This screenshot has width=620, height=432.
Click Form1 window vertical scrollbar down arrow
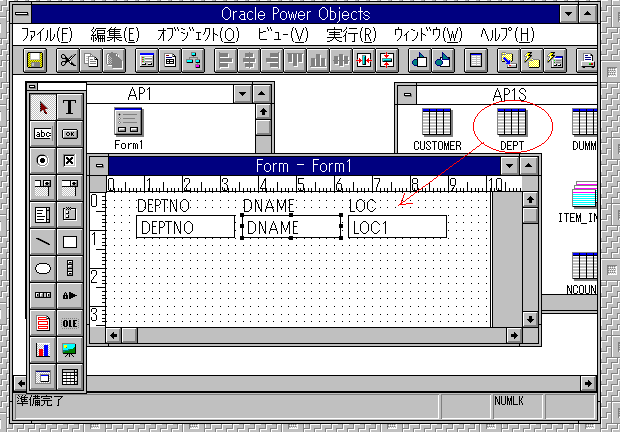pos(531,319)
